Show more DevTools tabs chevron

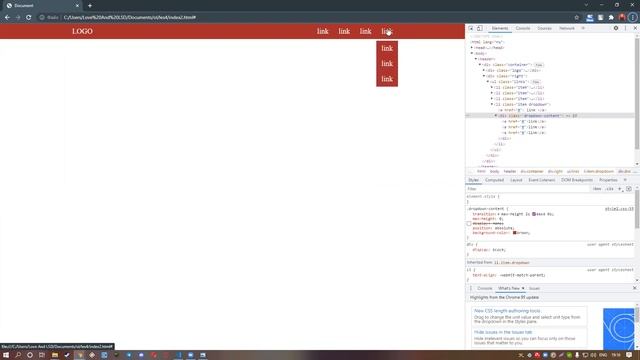[x=583, y=28]
